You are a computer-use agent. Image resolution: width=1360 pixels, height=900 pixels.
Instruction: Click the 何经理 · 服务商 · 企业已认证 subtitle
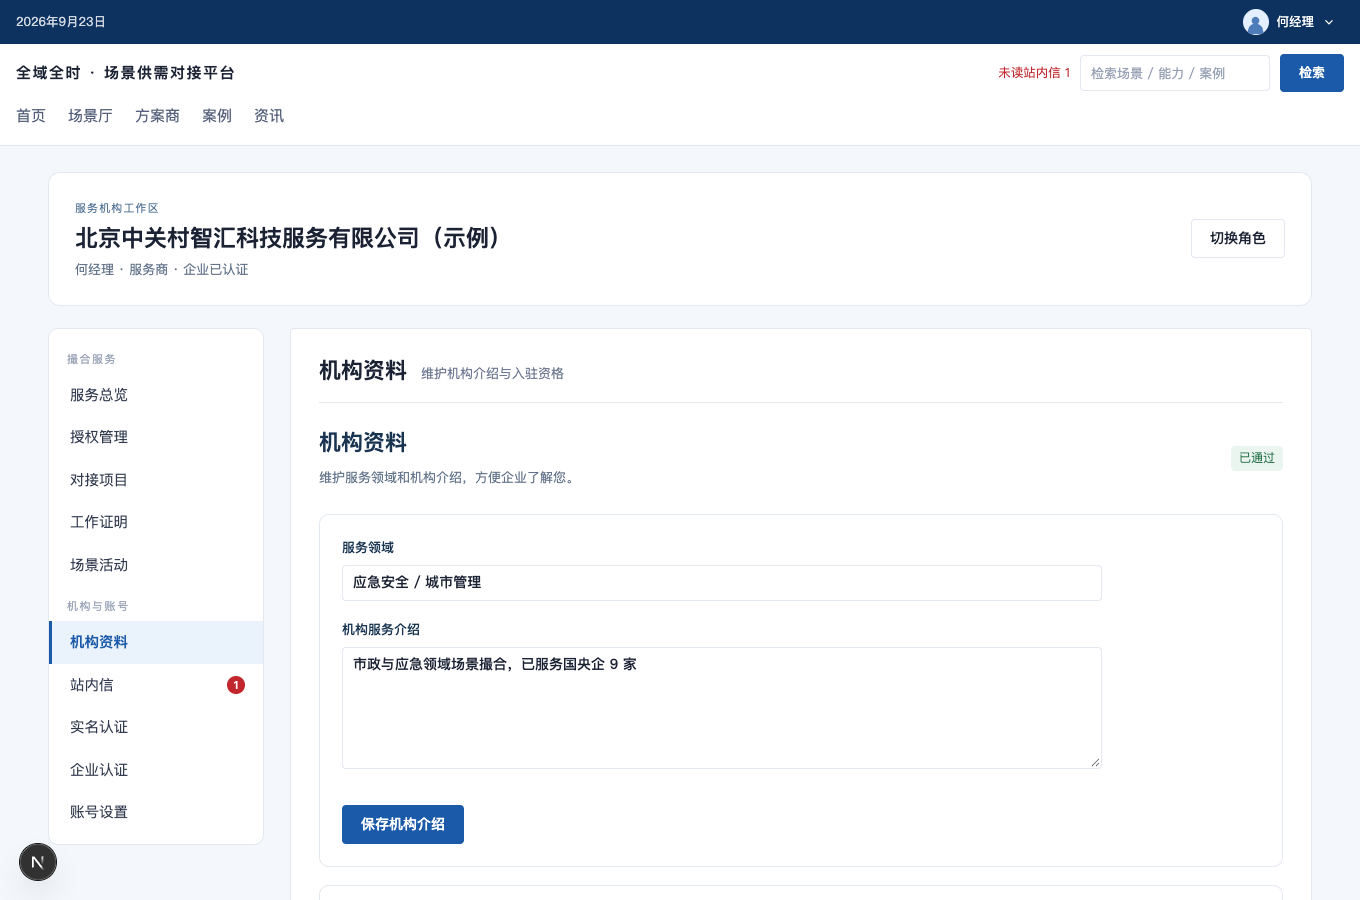(x=162, y=270)
